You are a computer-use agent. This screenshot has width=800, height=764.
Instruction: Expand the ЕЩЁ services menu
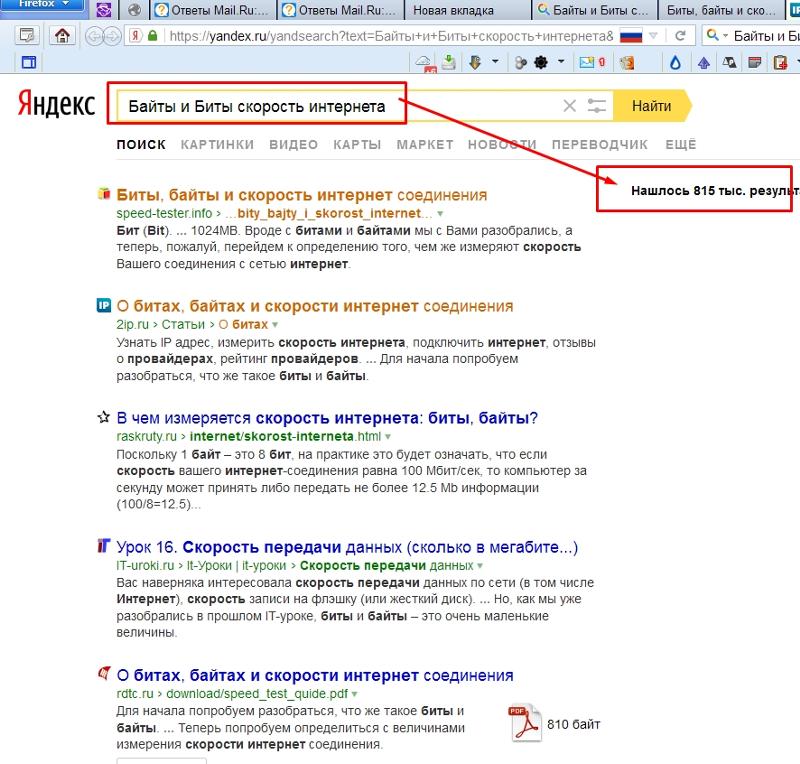pyautogui.click(x=681, y=145)
